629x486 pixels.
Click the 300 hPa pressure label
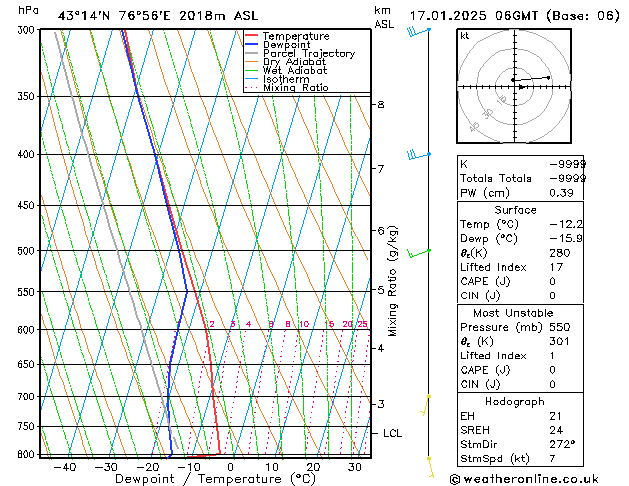(28, 30)
